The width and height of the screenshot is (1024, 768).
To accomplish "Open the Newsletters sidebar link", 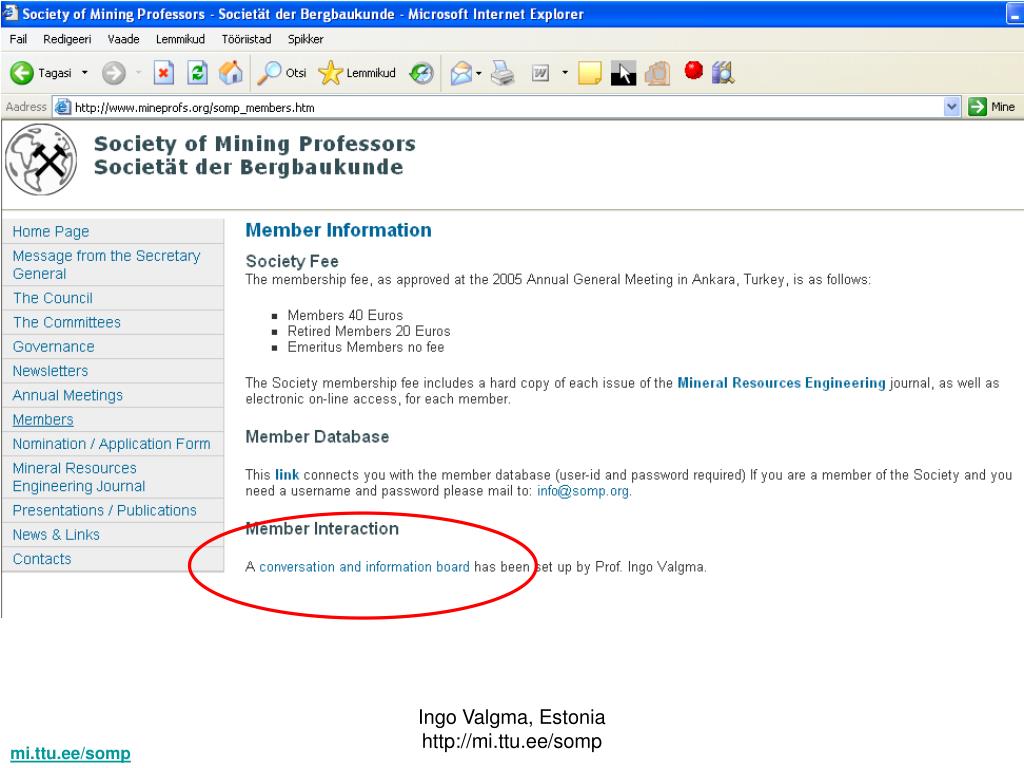I will (50, 371).
